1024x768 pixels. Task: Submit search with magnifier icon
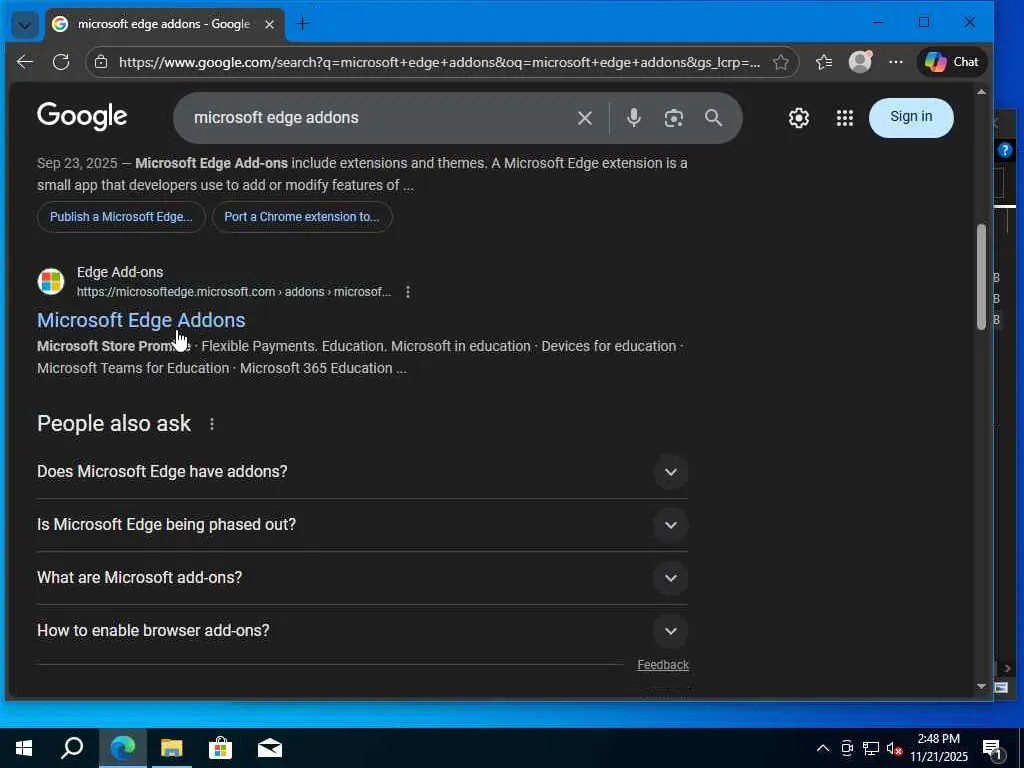point(713,118)
